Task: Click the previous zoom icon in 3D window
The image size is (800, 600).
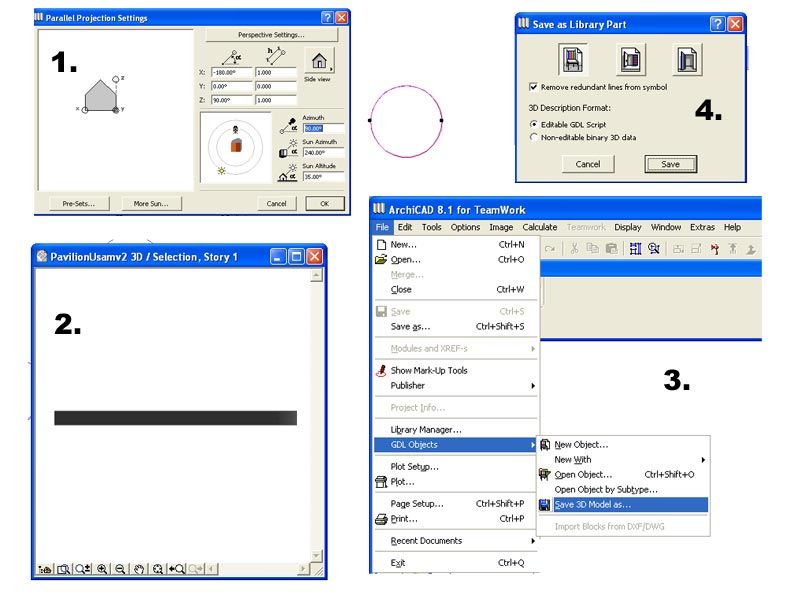Action: tap(177, 569)
